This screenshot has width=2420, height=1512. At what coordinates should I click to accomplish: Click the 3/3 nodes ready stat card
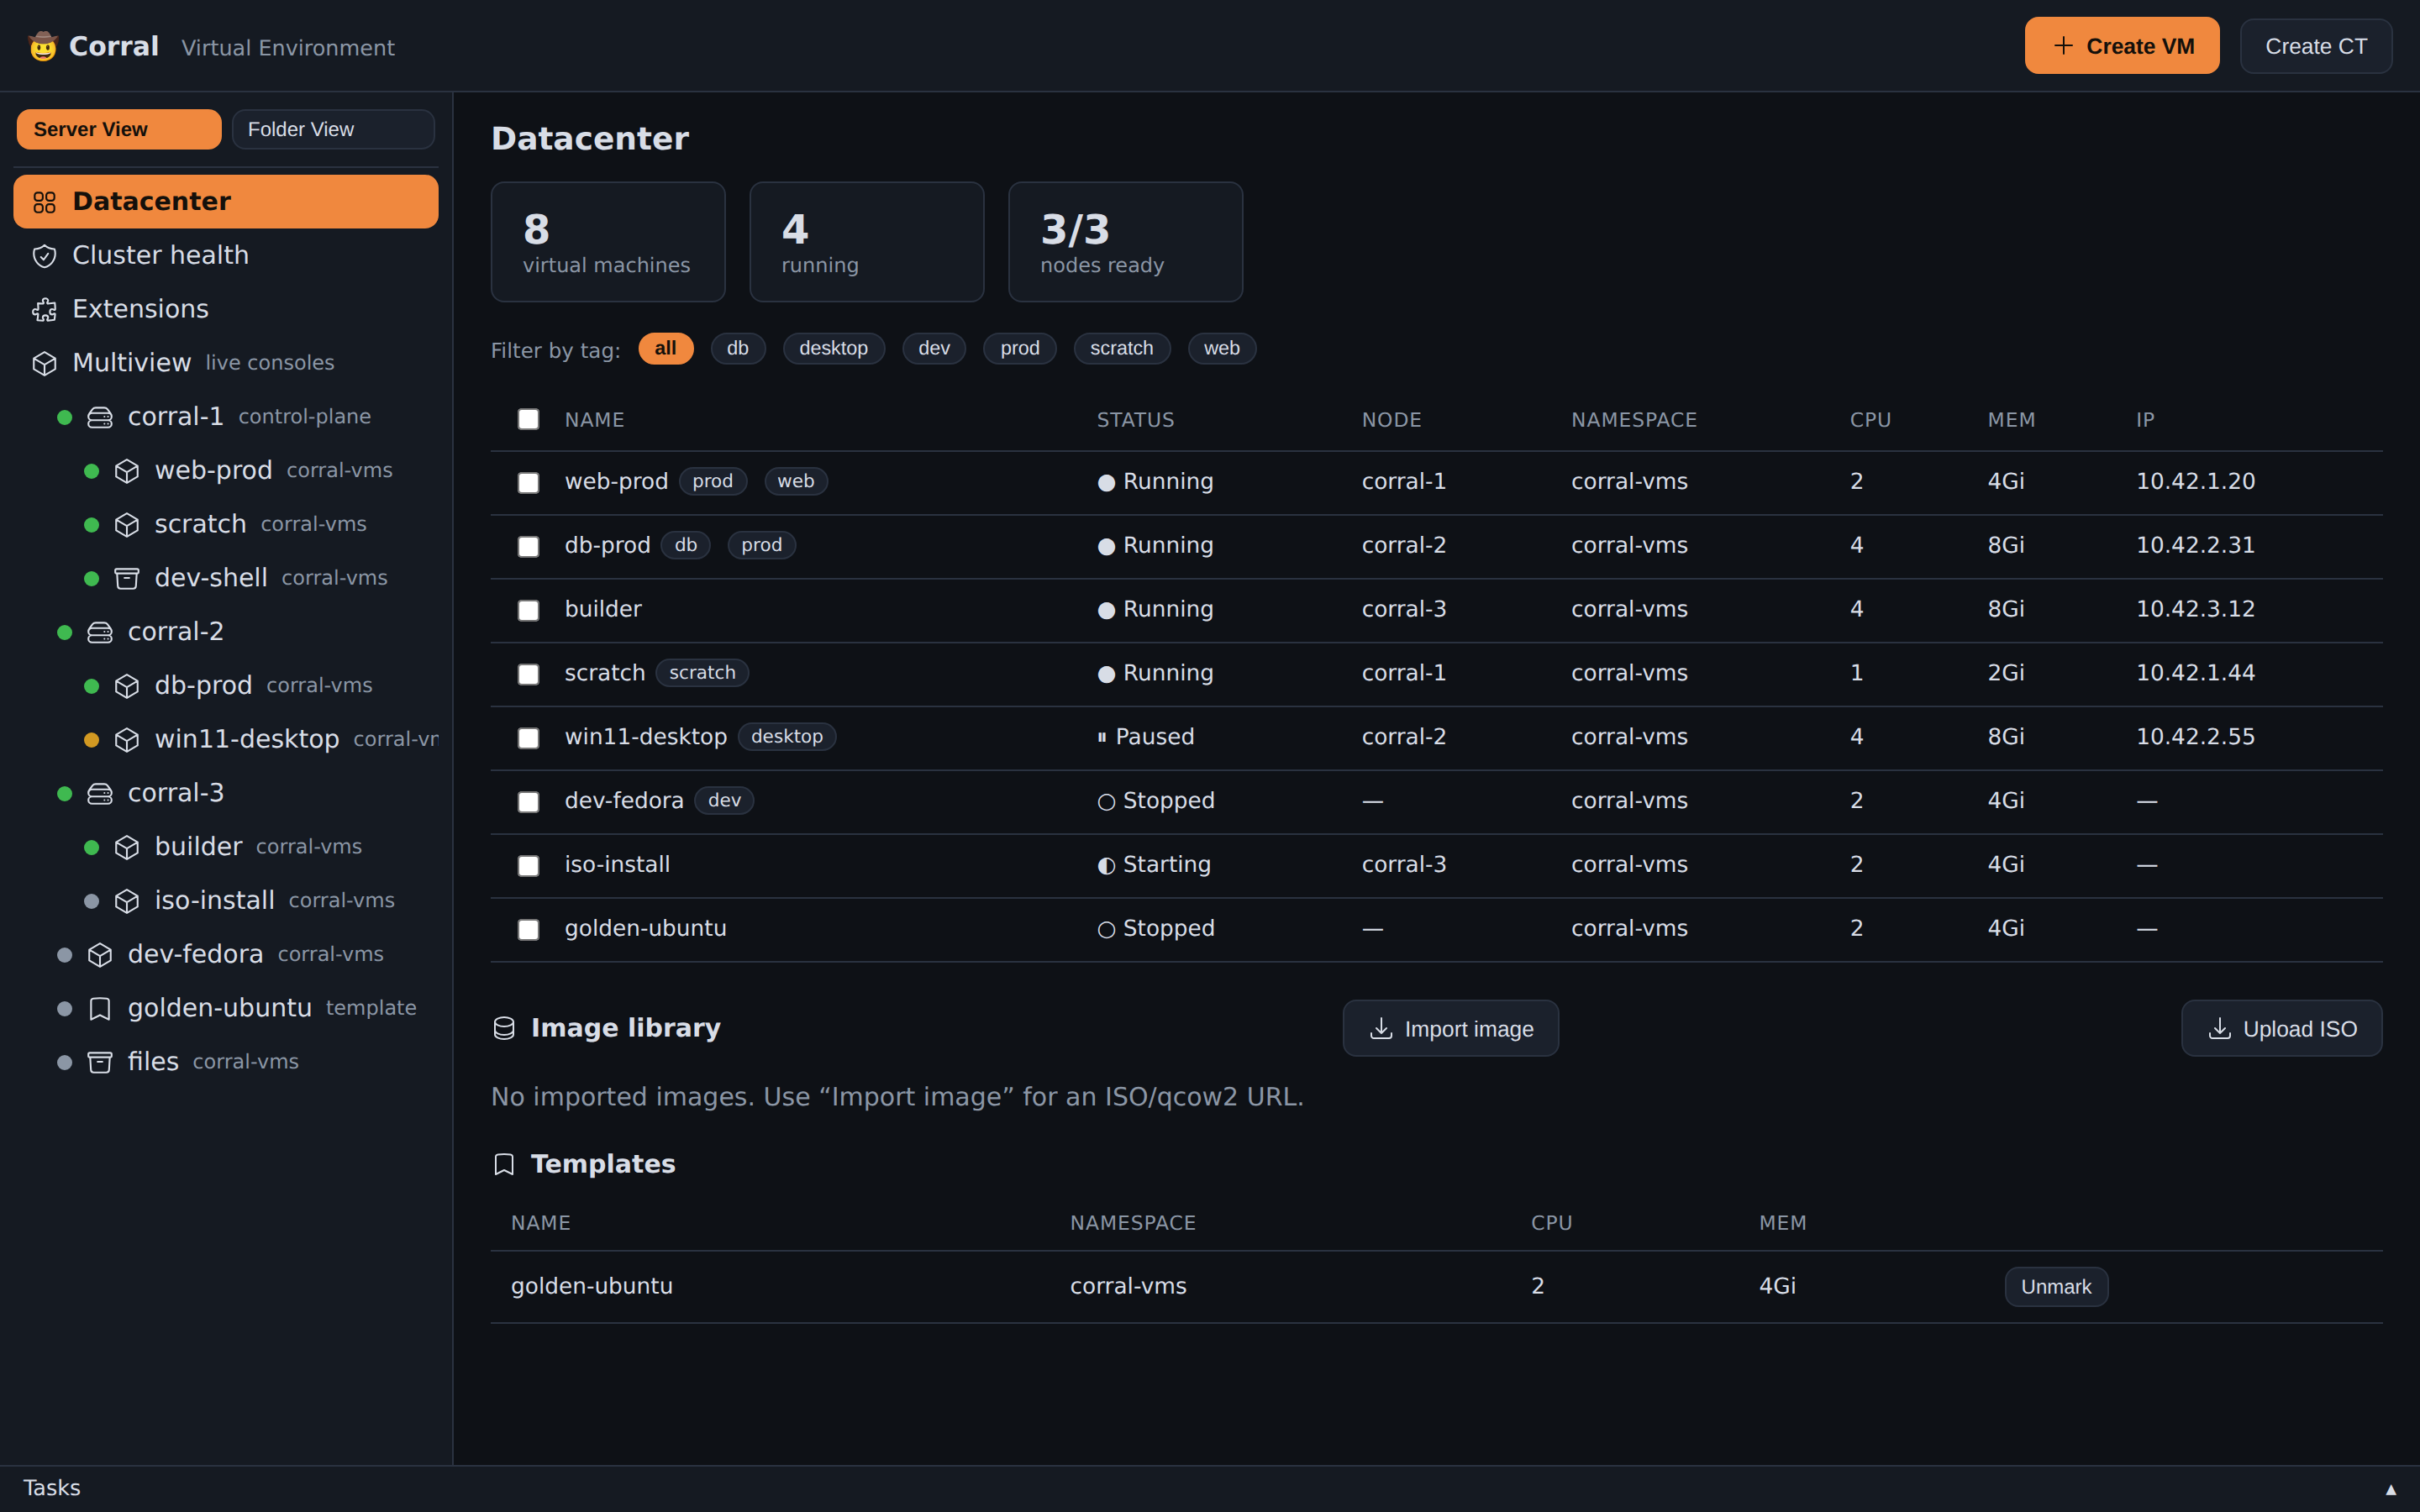pyautogui.click(x=1126, y=242)
